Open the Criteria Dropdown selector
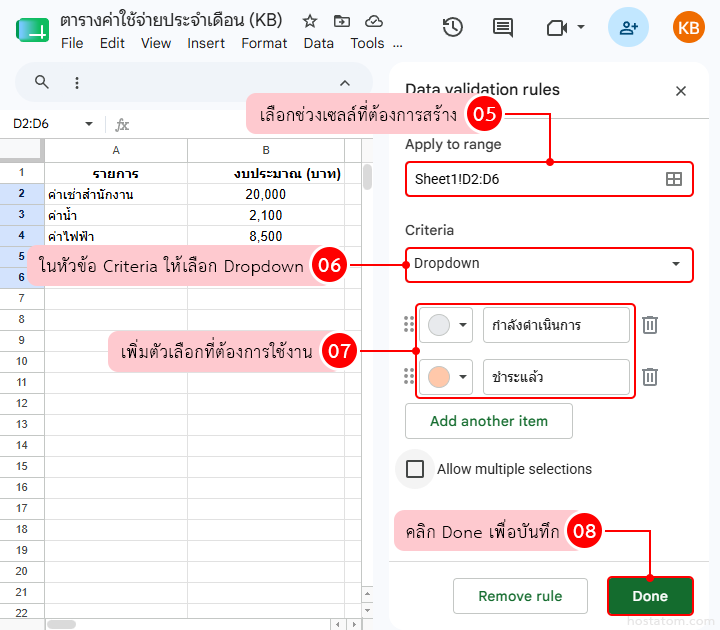The image size is (720, 630). click(549, 264)
